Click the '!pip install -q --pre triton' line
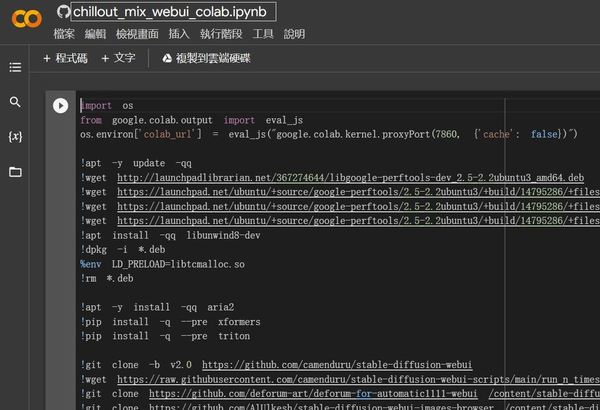 coord(165,336)
